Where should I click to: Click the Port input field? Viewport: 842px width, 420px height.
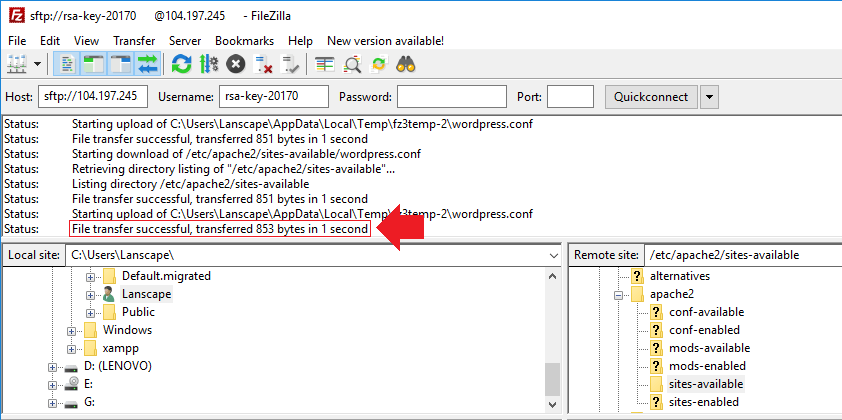pyautogui.click(x=570, y=97)
